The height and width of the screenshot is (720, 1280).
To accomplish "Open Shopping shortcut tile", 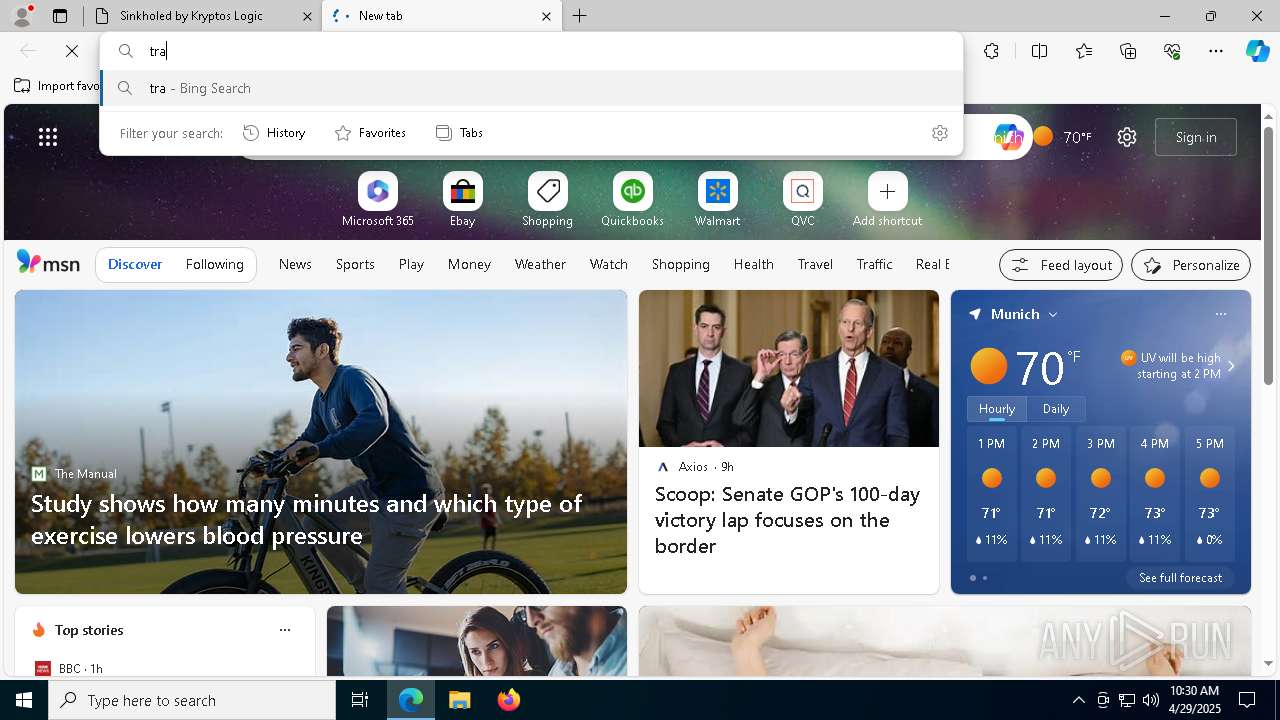I will (x=547, y=200).
